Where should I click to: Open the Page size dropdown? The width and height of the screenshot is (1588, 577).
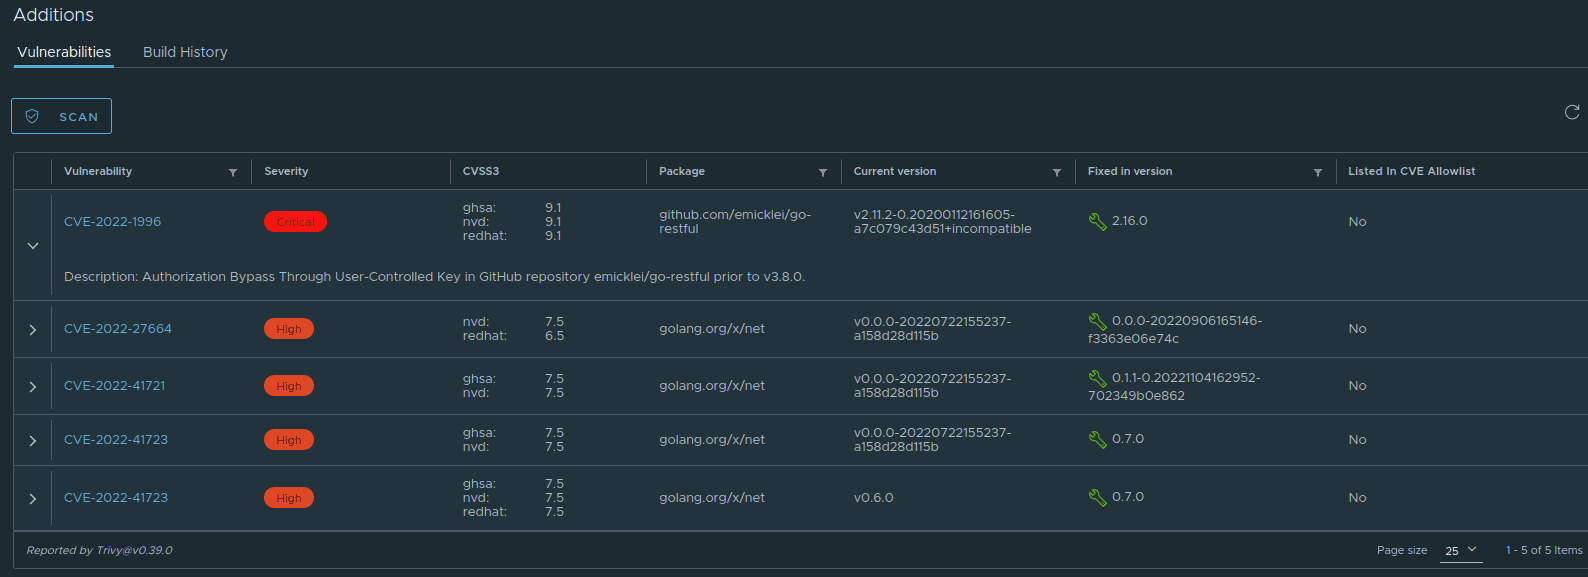click(x=1461, y=550)
